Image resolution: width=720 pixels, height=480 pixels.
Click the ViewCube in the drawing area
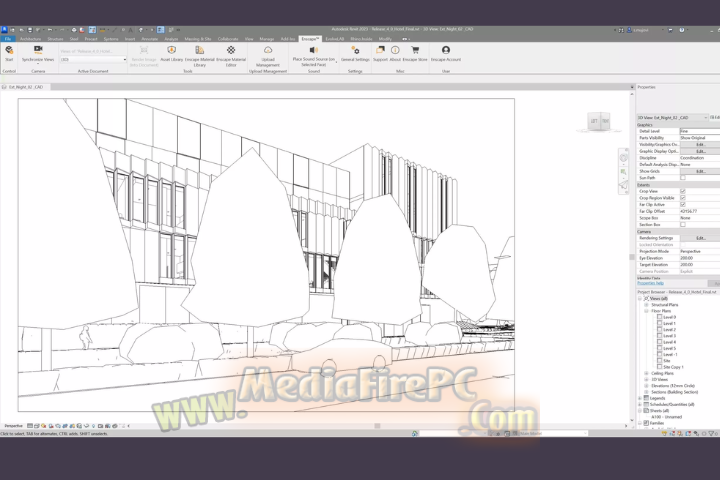(x=599, y=121)
